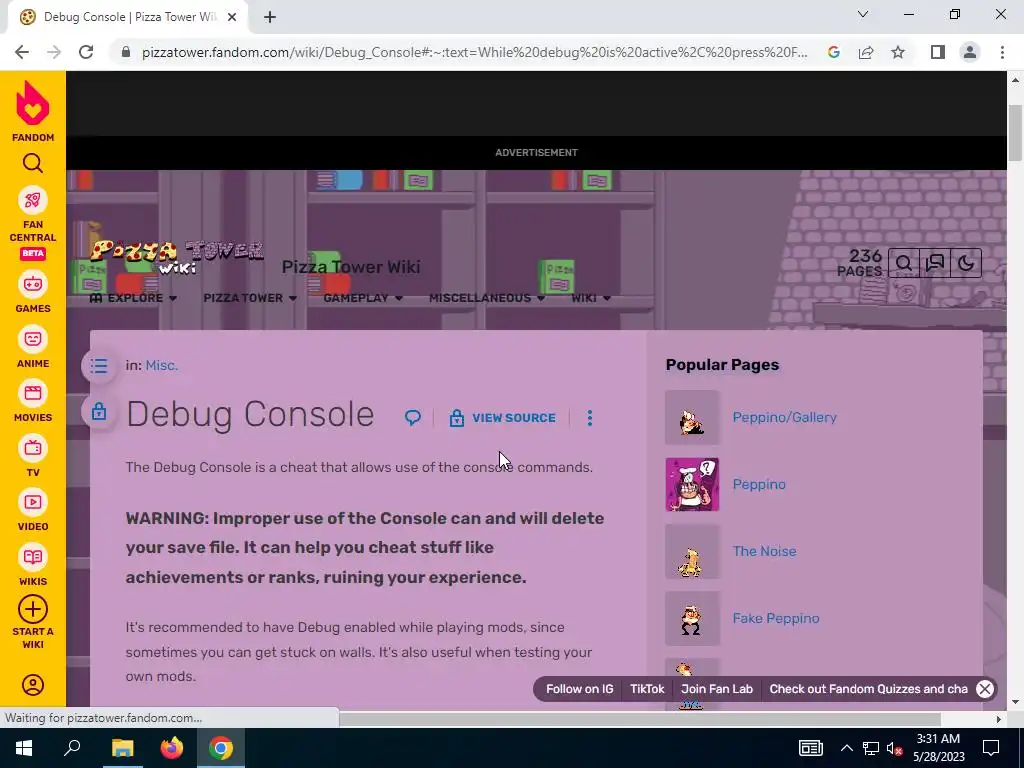
Task: Click the Peppino/Gallery thumbnail image
Action: click(x=692, y=418)
